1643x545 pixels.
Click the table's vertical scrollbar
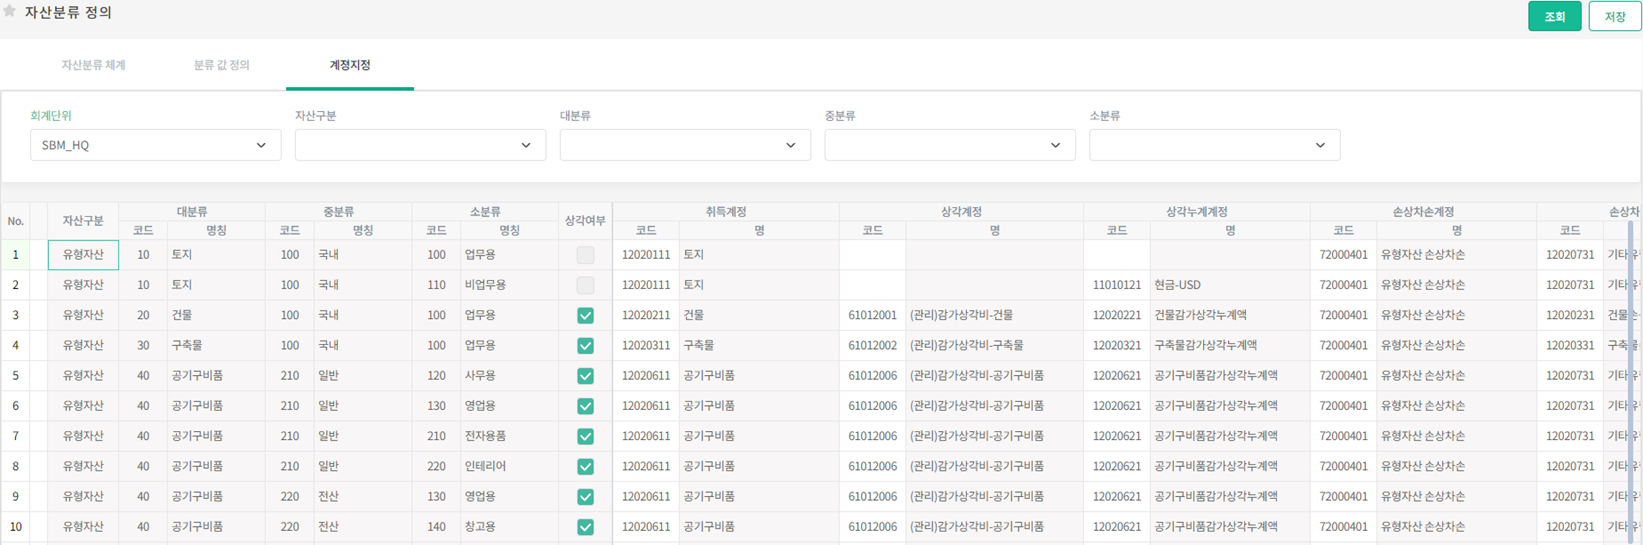1631,380
